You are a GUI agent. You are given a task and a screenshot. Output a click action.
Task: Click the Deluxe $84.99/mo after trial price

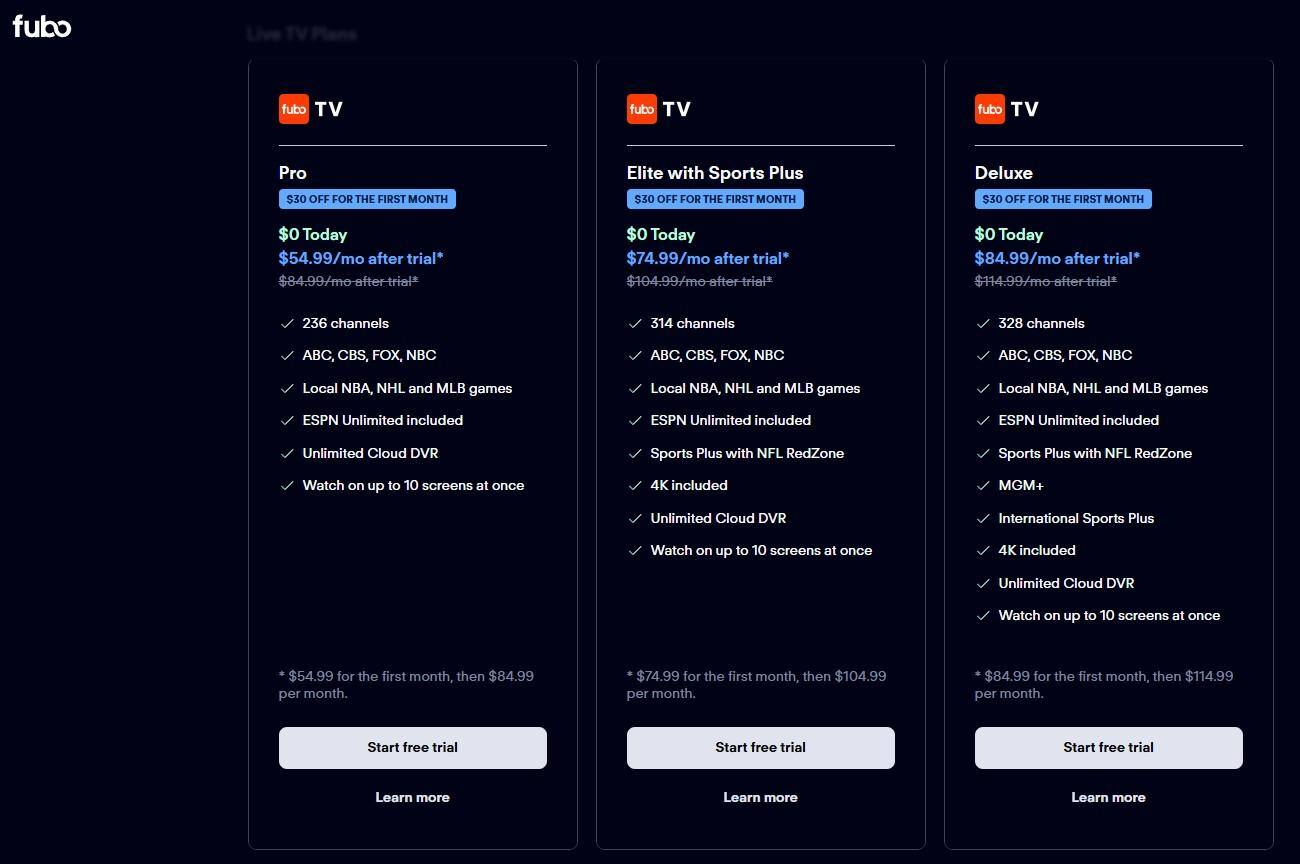tap(1057, 258)
